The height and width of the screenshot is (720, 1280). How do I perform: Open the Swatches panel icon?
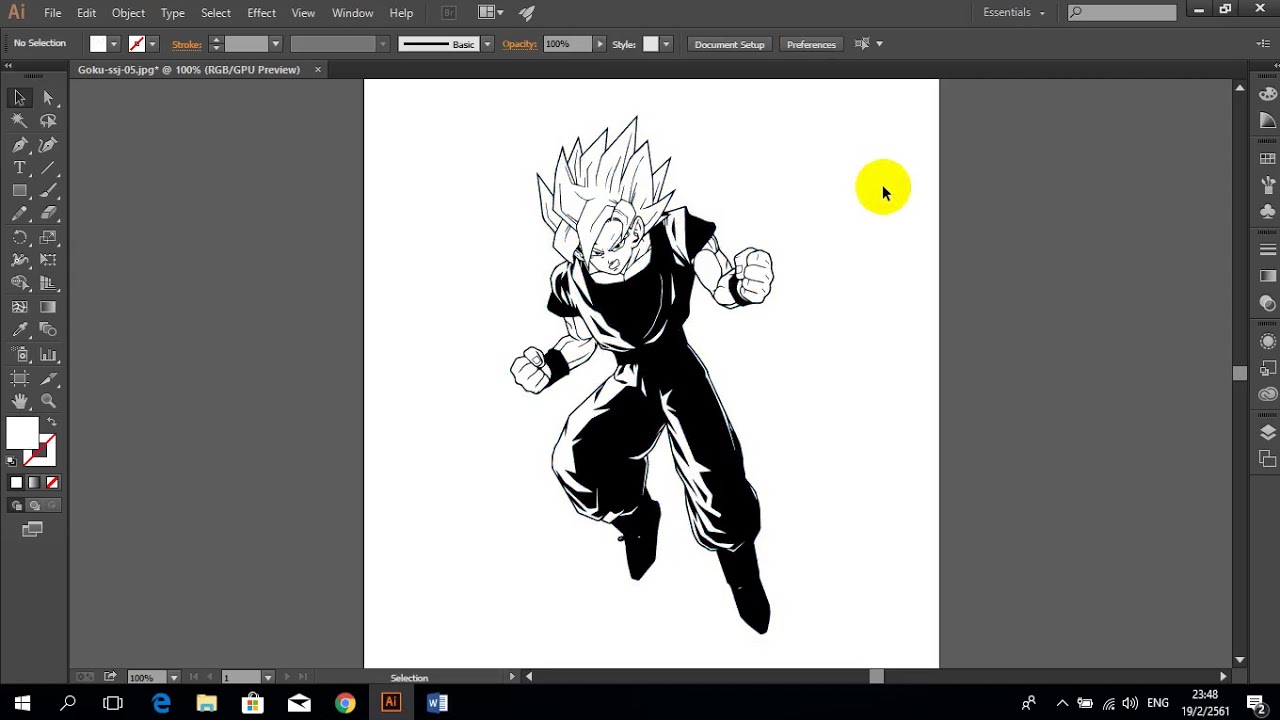[x=1268, y=160]
